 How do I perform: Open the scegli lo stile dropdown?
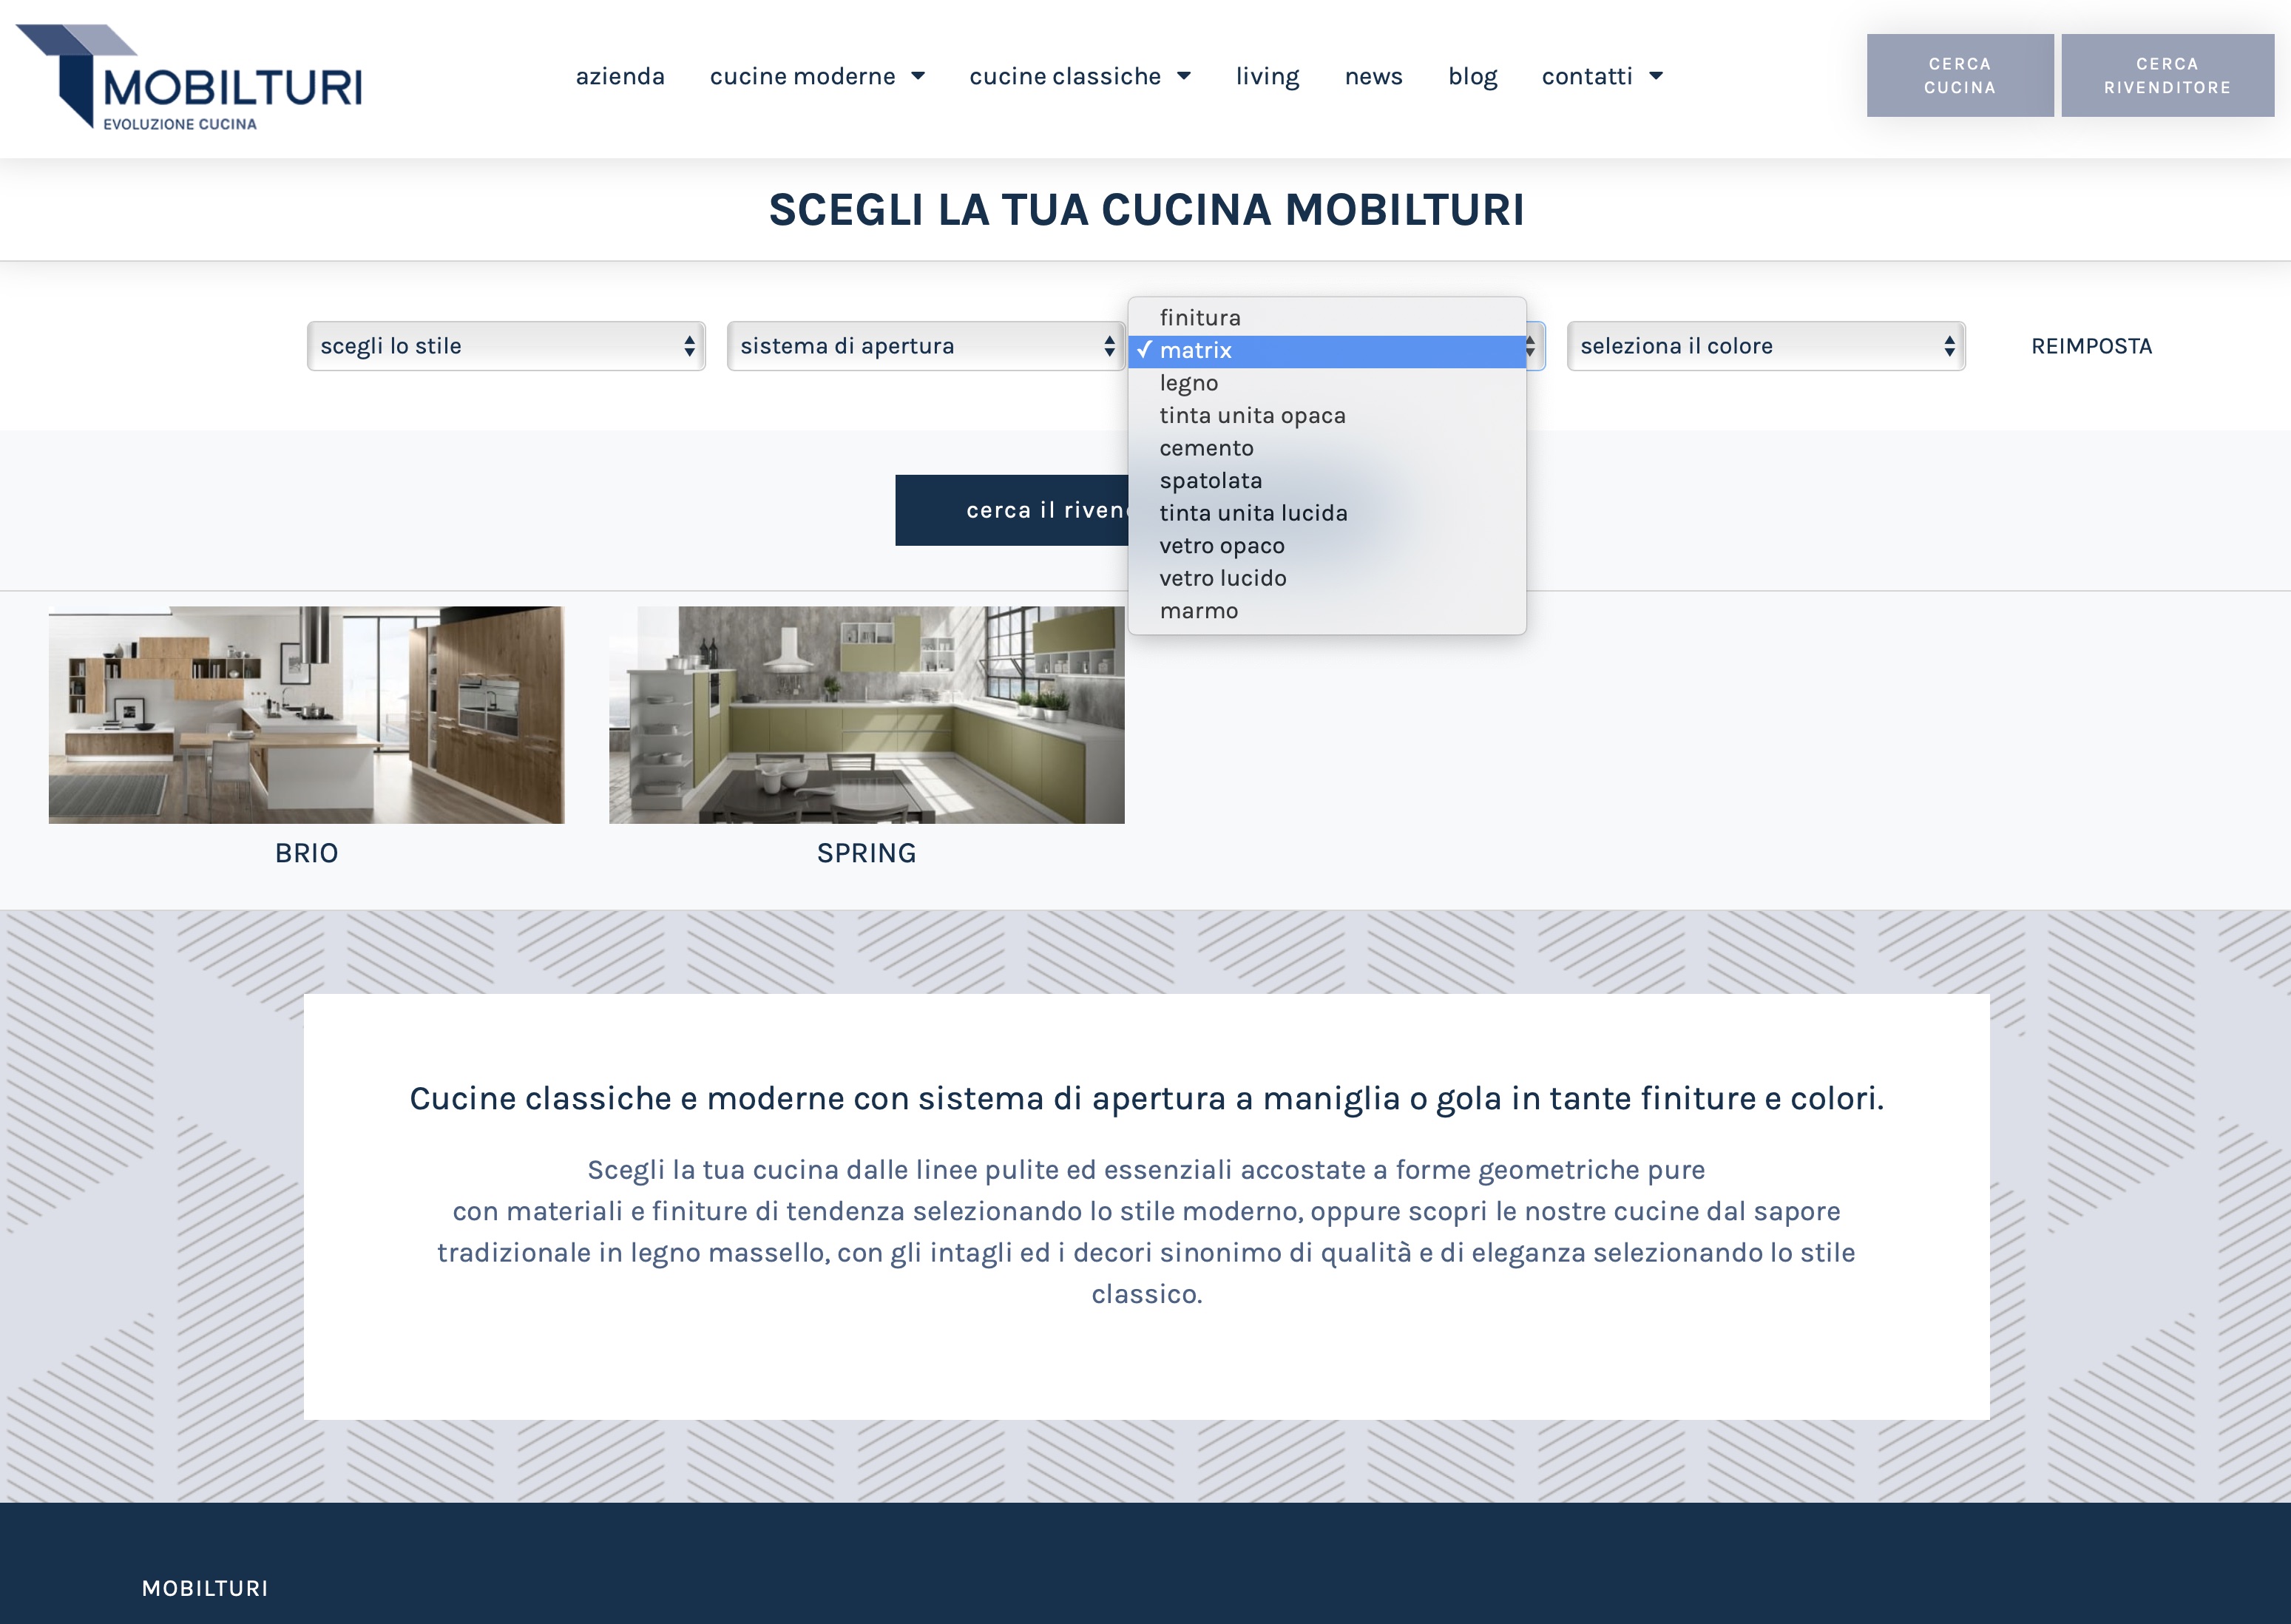506,346
